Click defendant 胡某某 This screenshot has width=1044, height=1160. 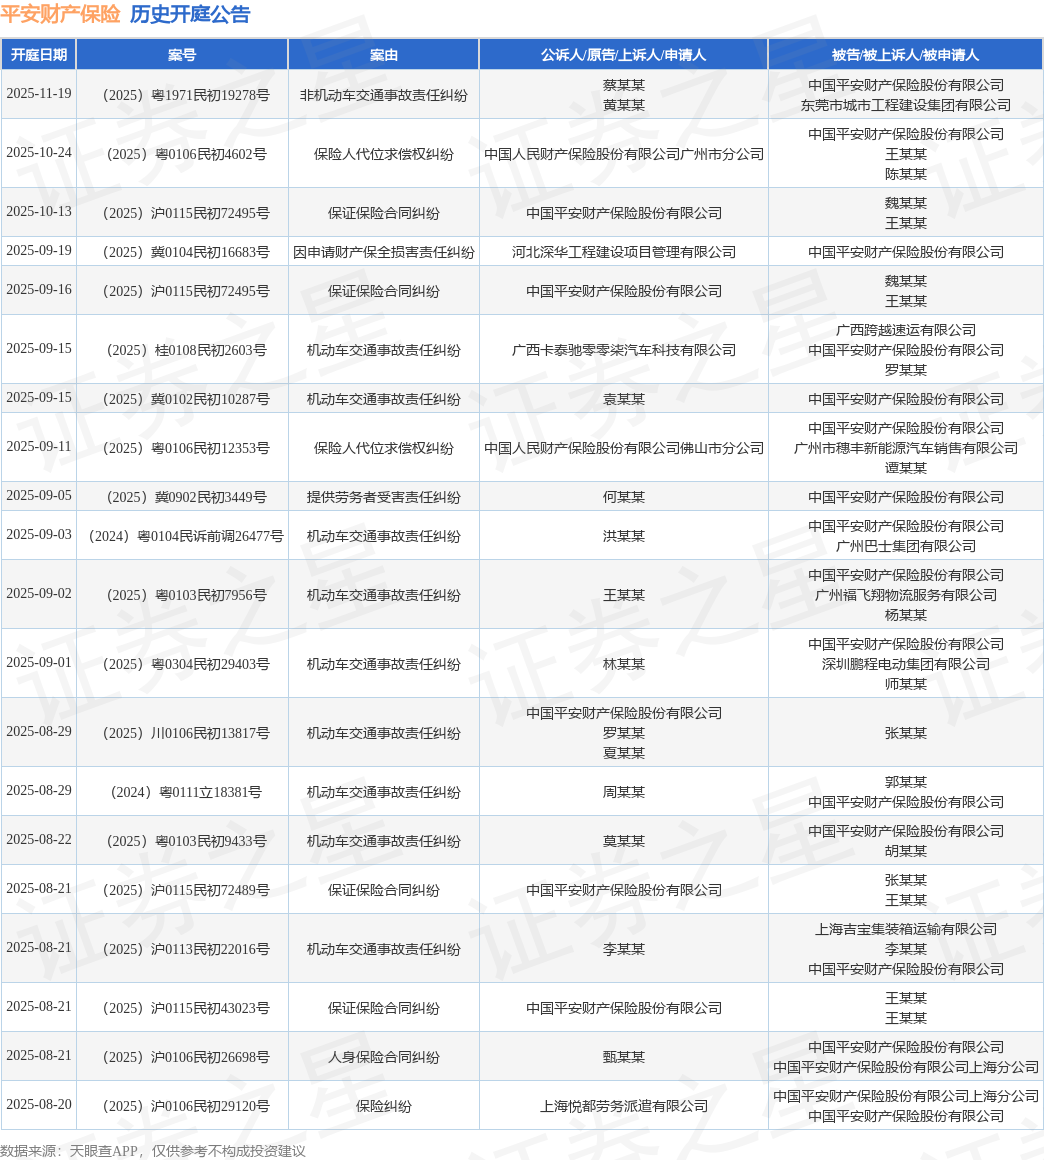pos(906,852)
